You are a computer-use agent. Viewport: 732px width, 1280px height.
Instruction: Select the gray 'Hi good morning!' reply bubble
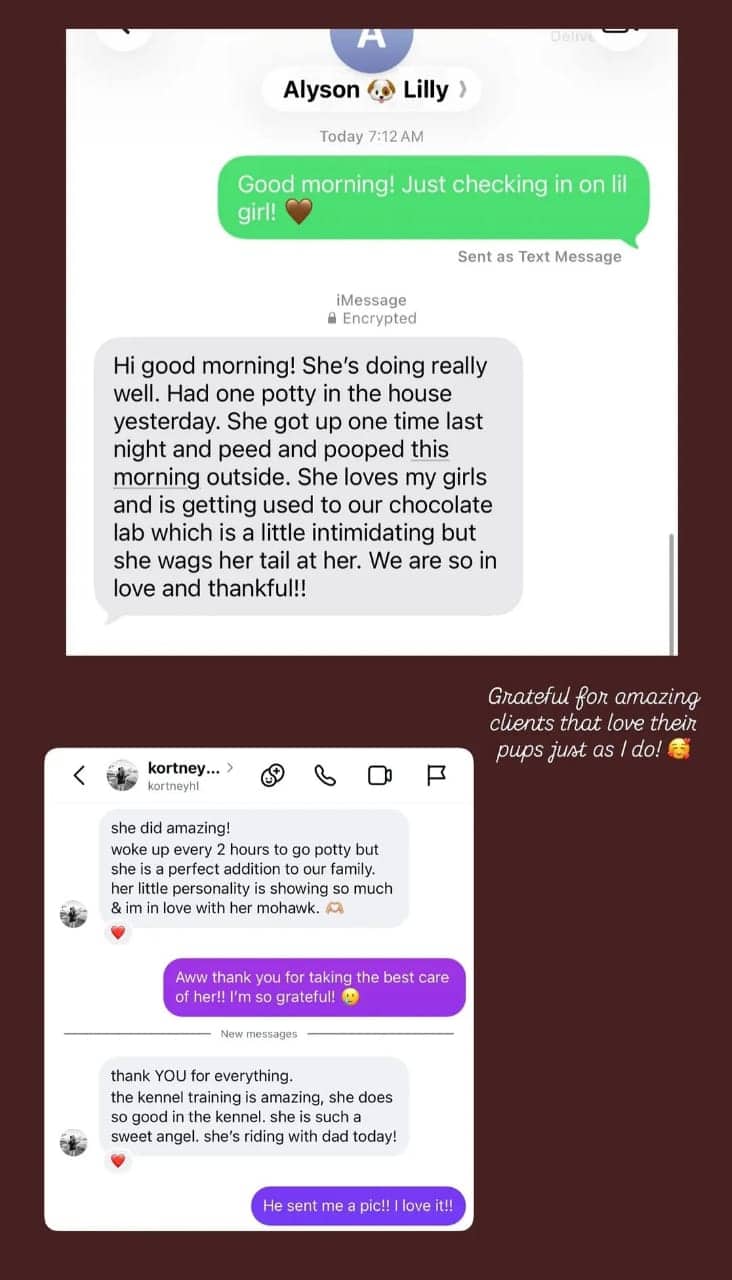tap(308, 476)
